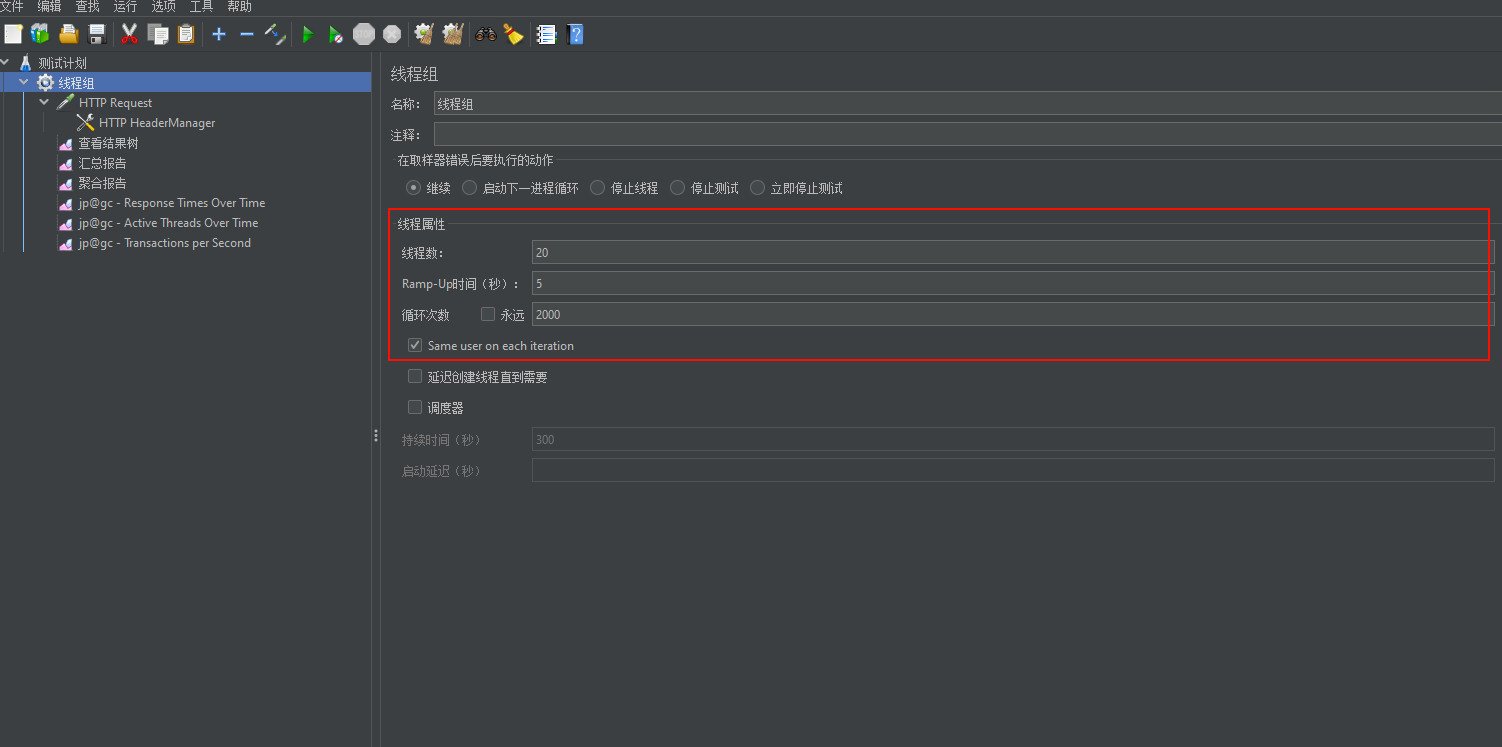This screenshot has height=747, width=1502.
Task: Click the 名称 input field
Action: tap(967, 103)
